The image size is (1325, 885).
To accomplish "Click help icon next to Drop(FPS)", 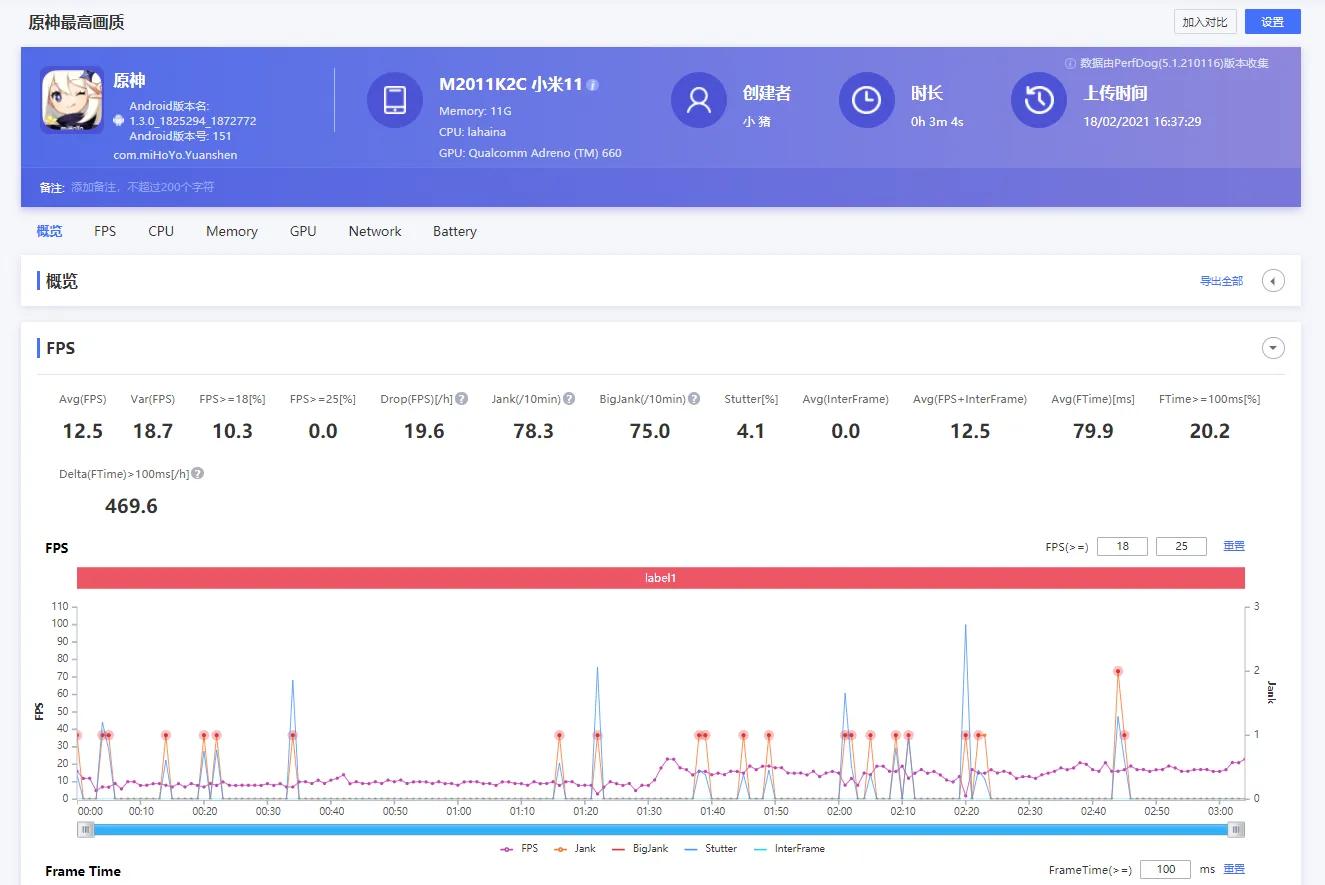I will click(x=462, y=399).
